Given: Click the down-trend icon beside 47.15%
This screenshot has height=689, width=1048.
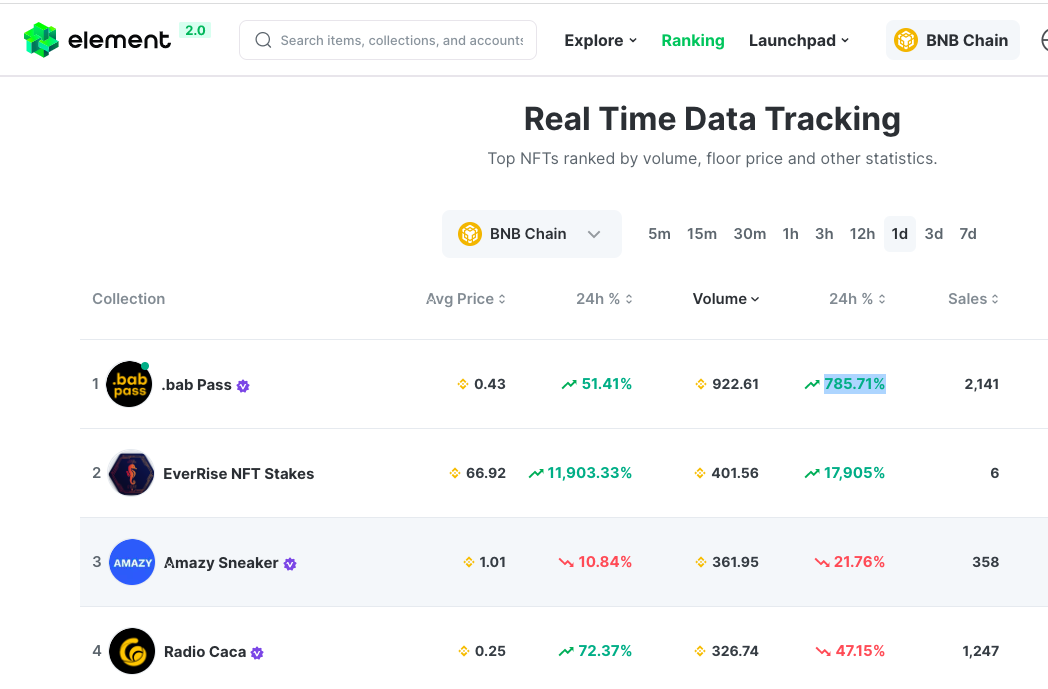Looking at the screenshot, I should (823, 652).
